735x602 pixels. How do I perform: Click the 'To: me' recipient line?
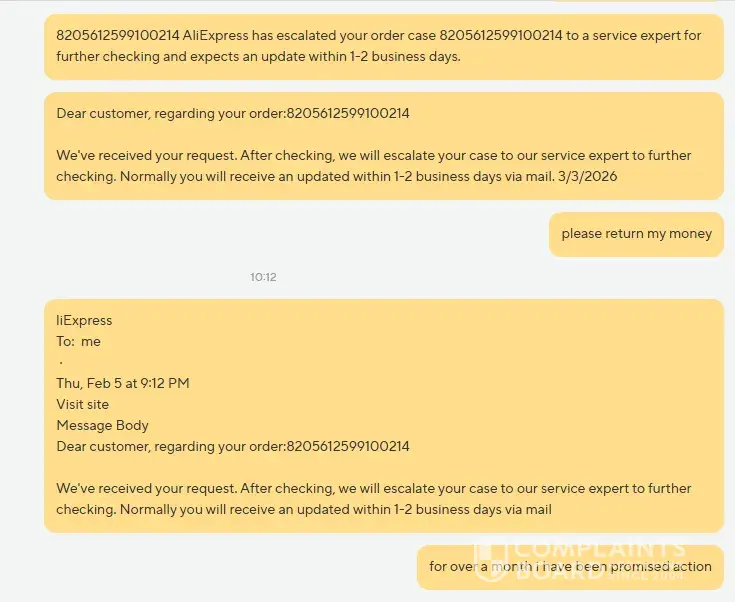pos(78,341)
